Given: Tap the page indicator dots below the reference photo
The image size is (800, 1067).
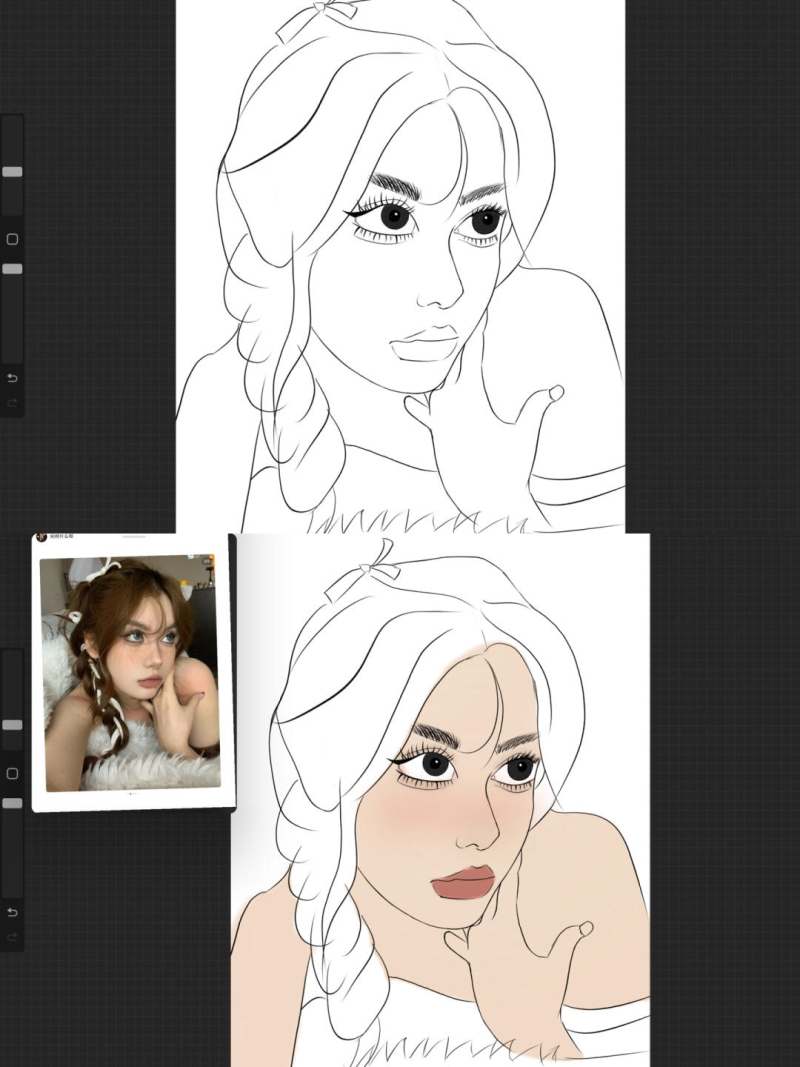Looking at the screenshot, I should tap(133, 794).
